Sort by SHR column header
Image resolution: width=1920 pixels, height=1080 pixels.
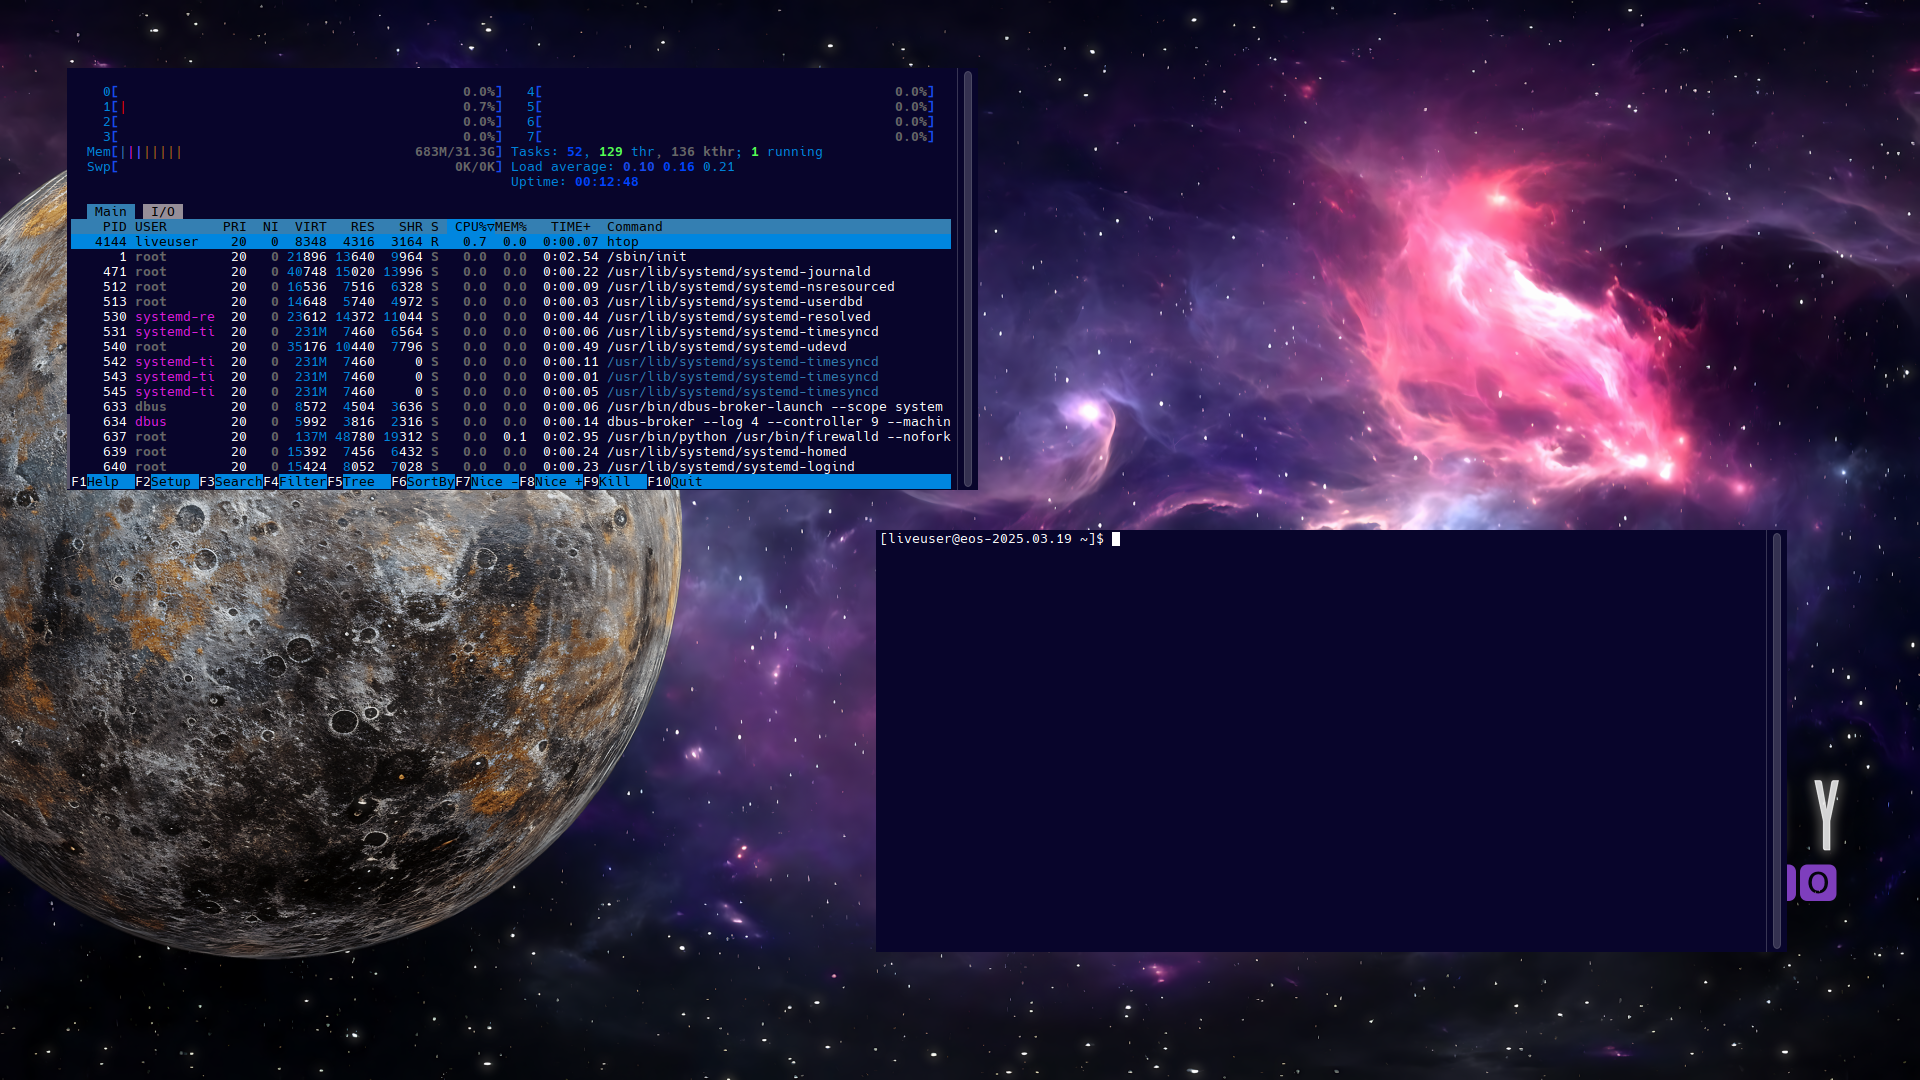tap(411, 227)
